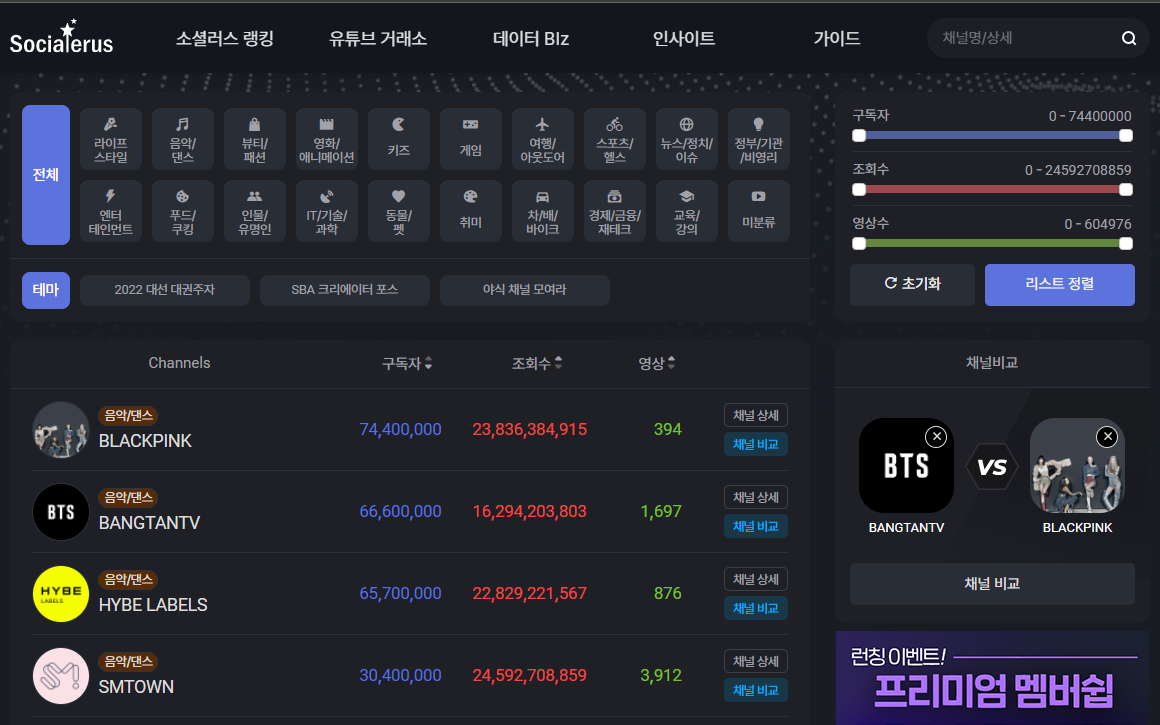Choose the 푸드/쿠킹 category tile
This screenshot has width=1160, height=725.
point(183,211)
